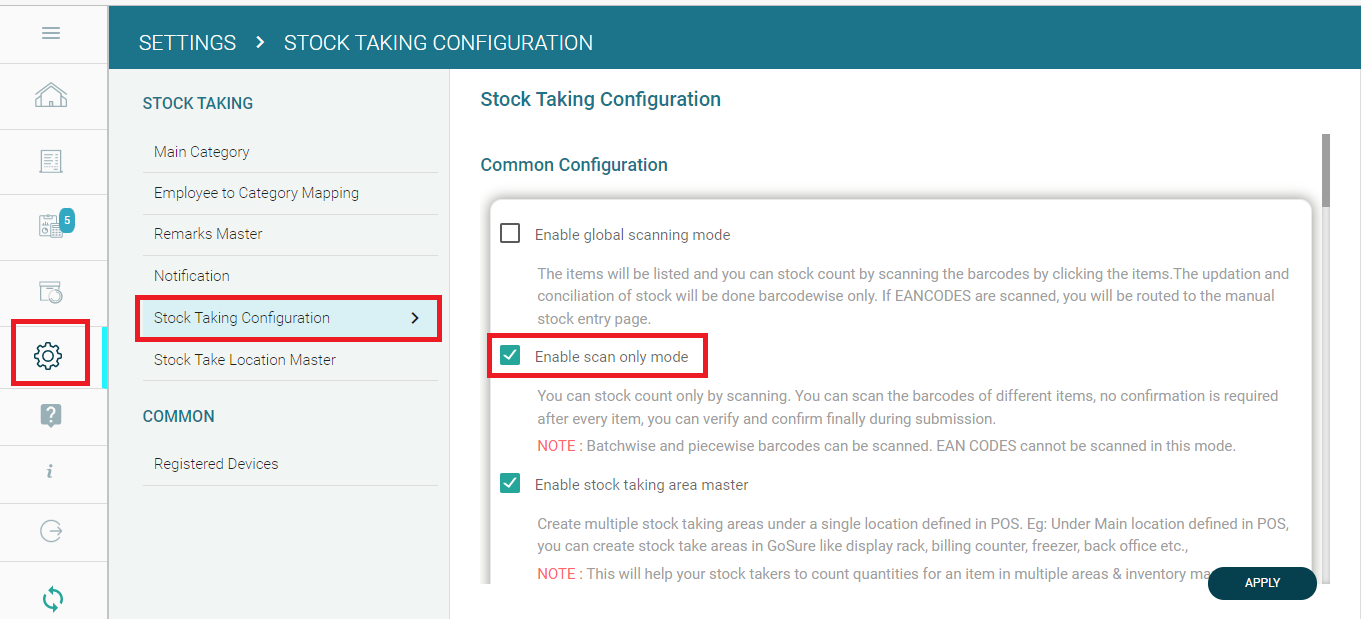Open the hamburger menu
This screenshot has width=1361, height=619.
pyautogui.click(x=51, y=33)
